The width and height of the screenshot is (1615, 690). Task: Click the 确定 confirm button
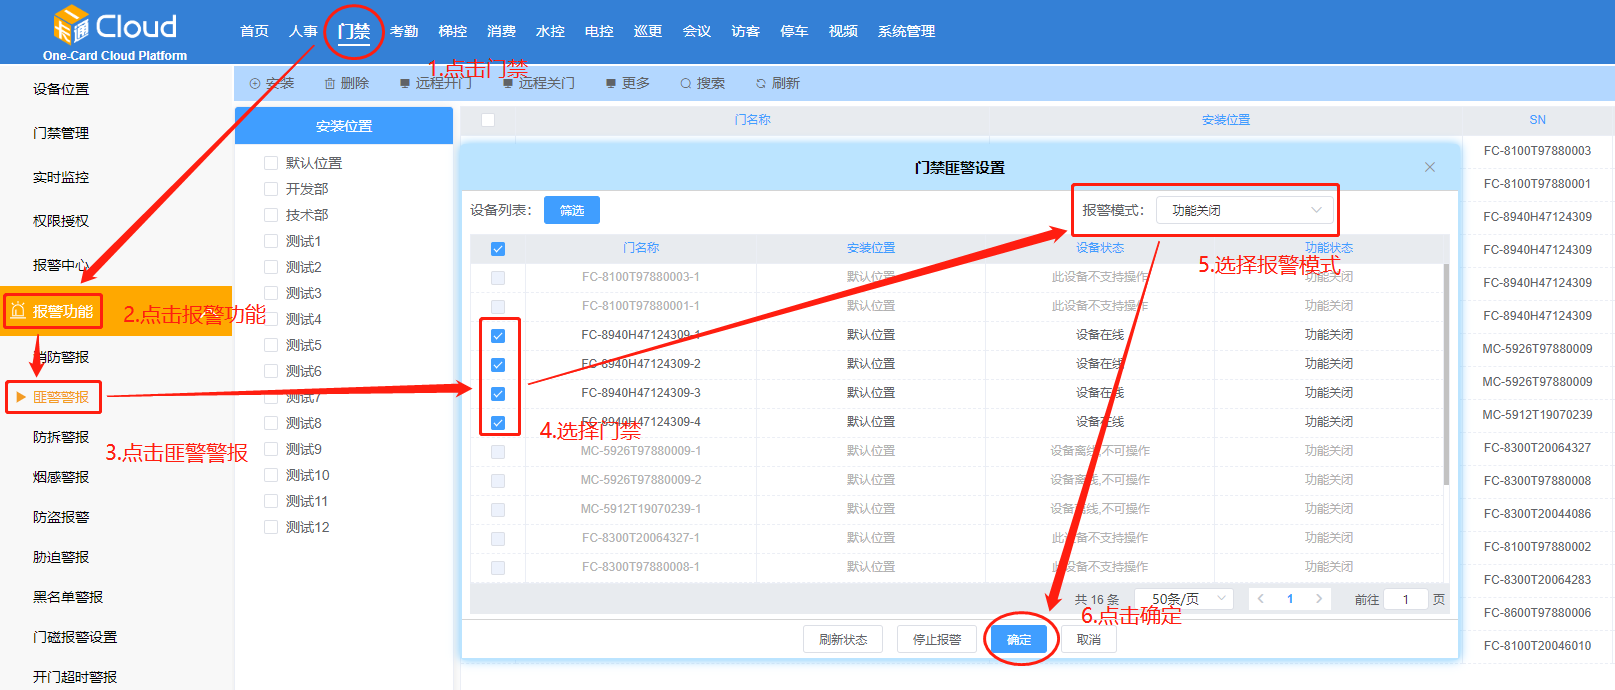coord(1019,640)
